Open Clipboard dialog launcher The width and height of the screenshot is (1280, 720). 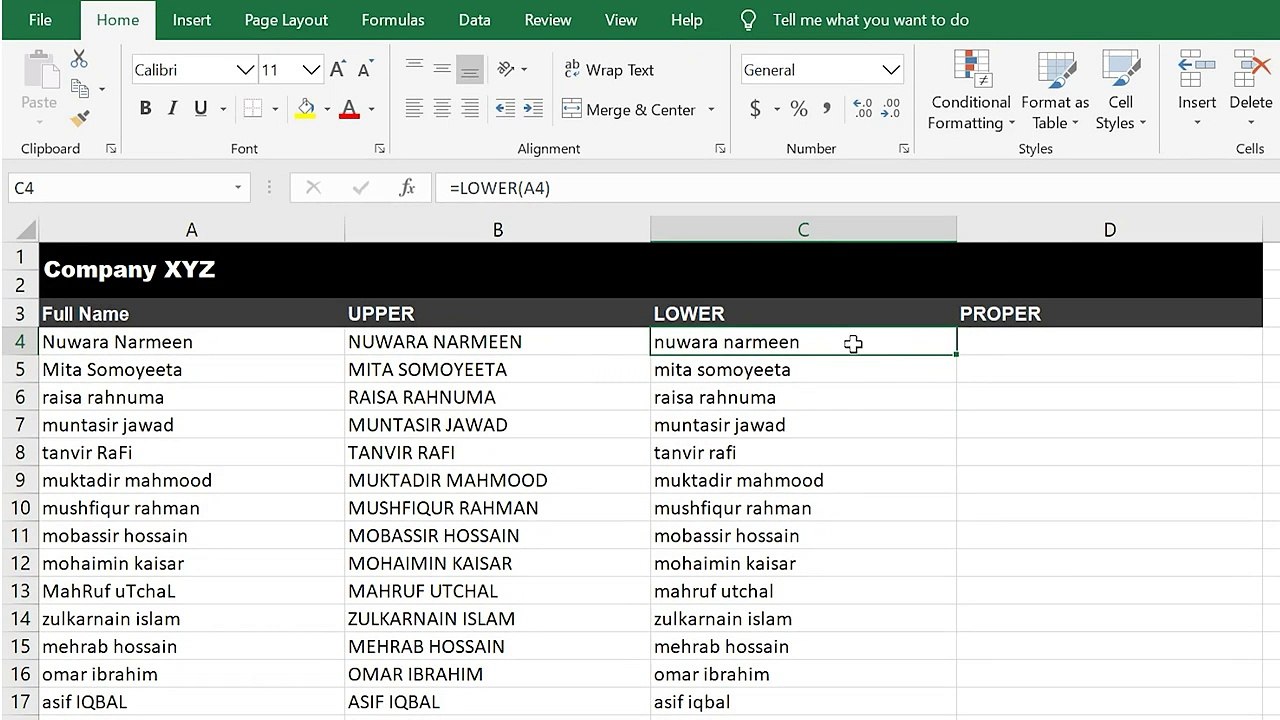(x=111, y=149)
